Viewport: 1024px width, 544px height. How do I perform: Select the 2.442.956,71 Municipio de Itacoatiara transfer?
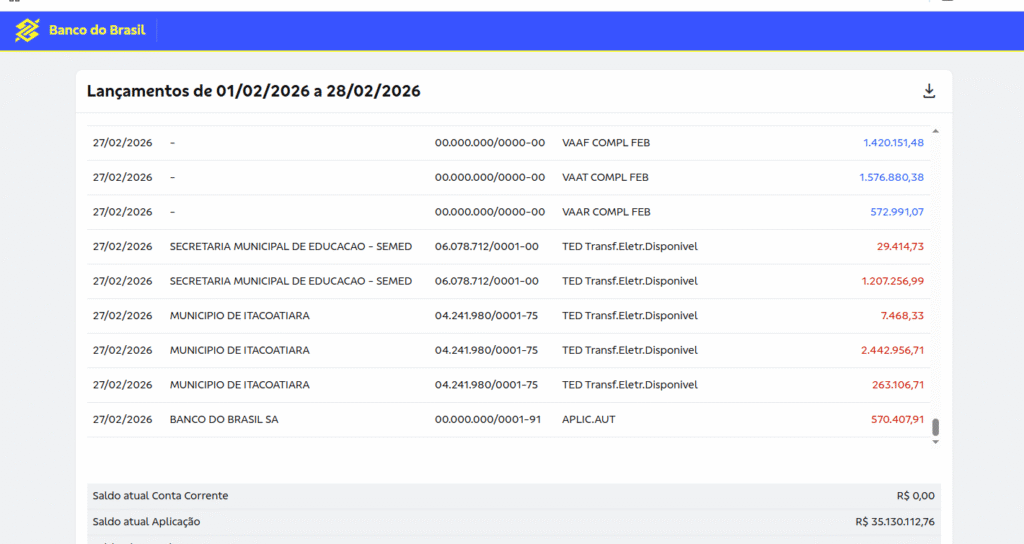[x=509, y=351]
